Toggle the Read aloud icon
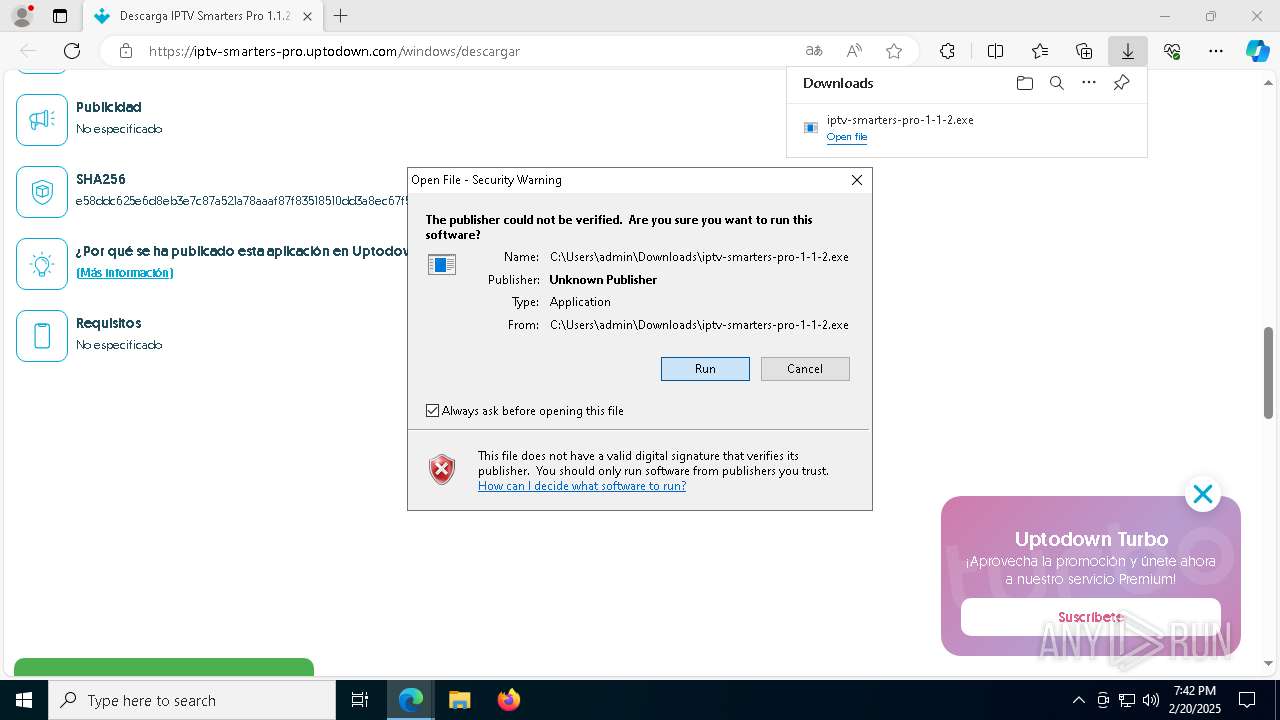The image size is (1280, 720). tap(854, 51)
